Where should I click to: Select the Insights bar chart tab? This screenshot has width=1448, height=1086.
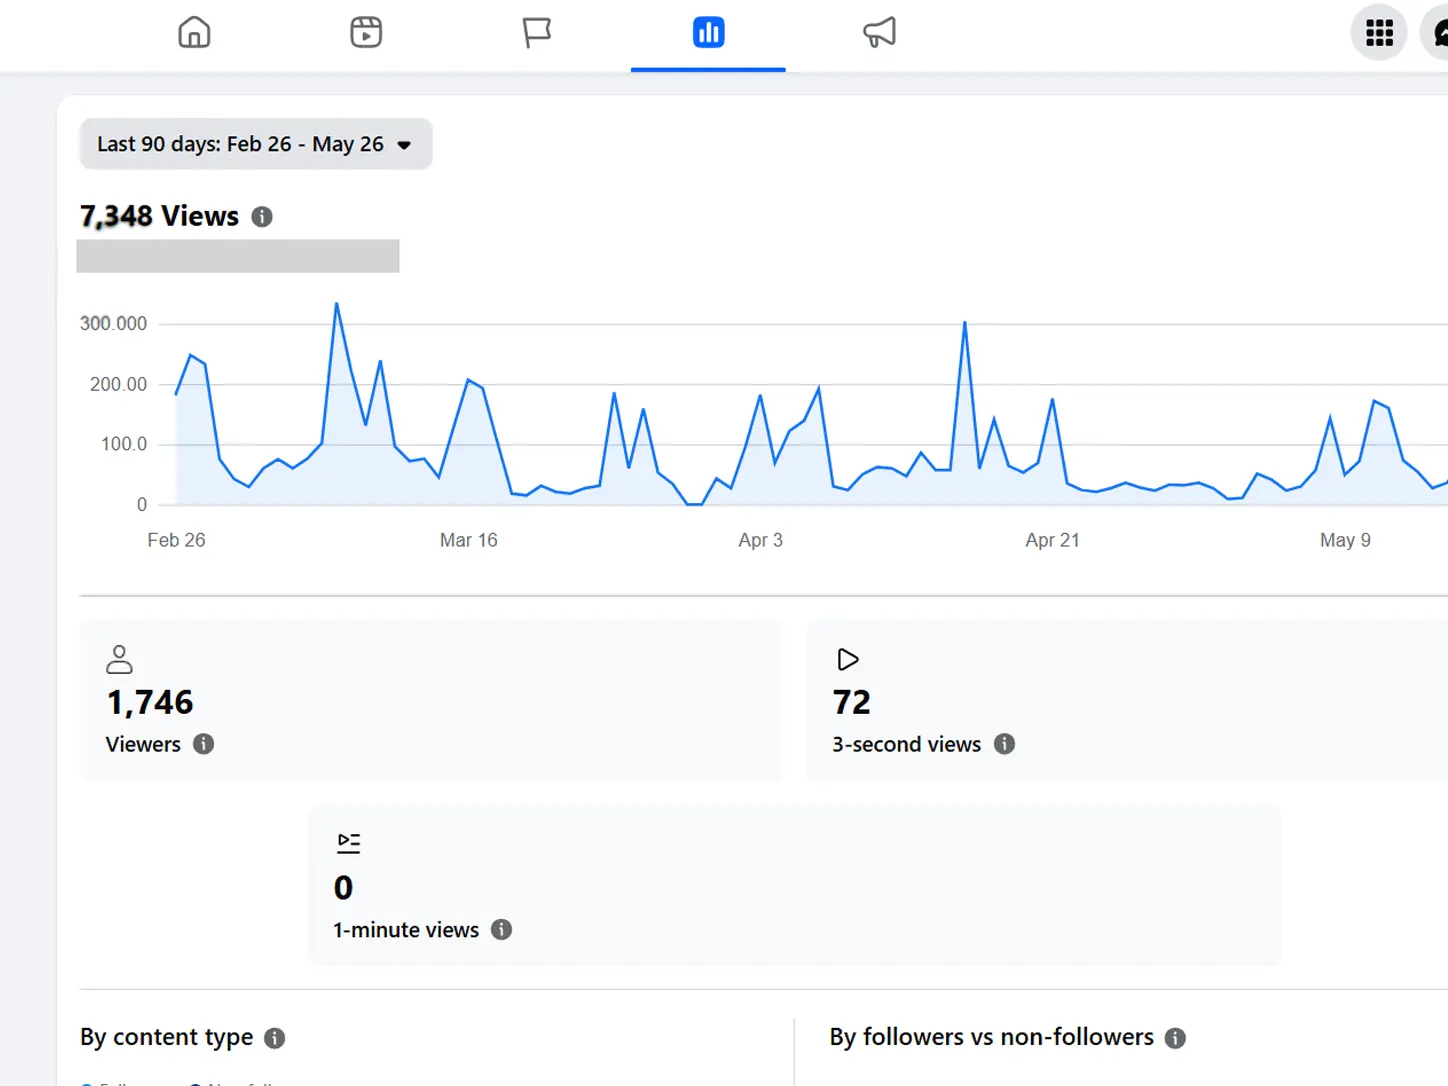(x=708, y=32)
